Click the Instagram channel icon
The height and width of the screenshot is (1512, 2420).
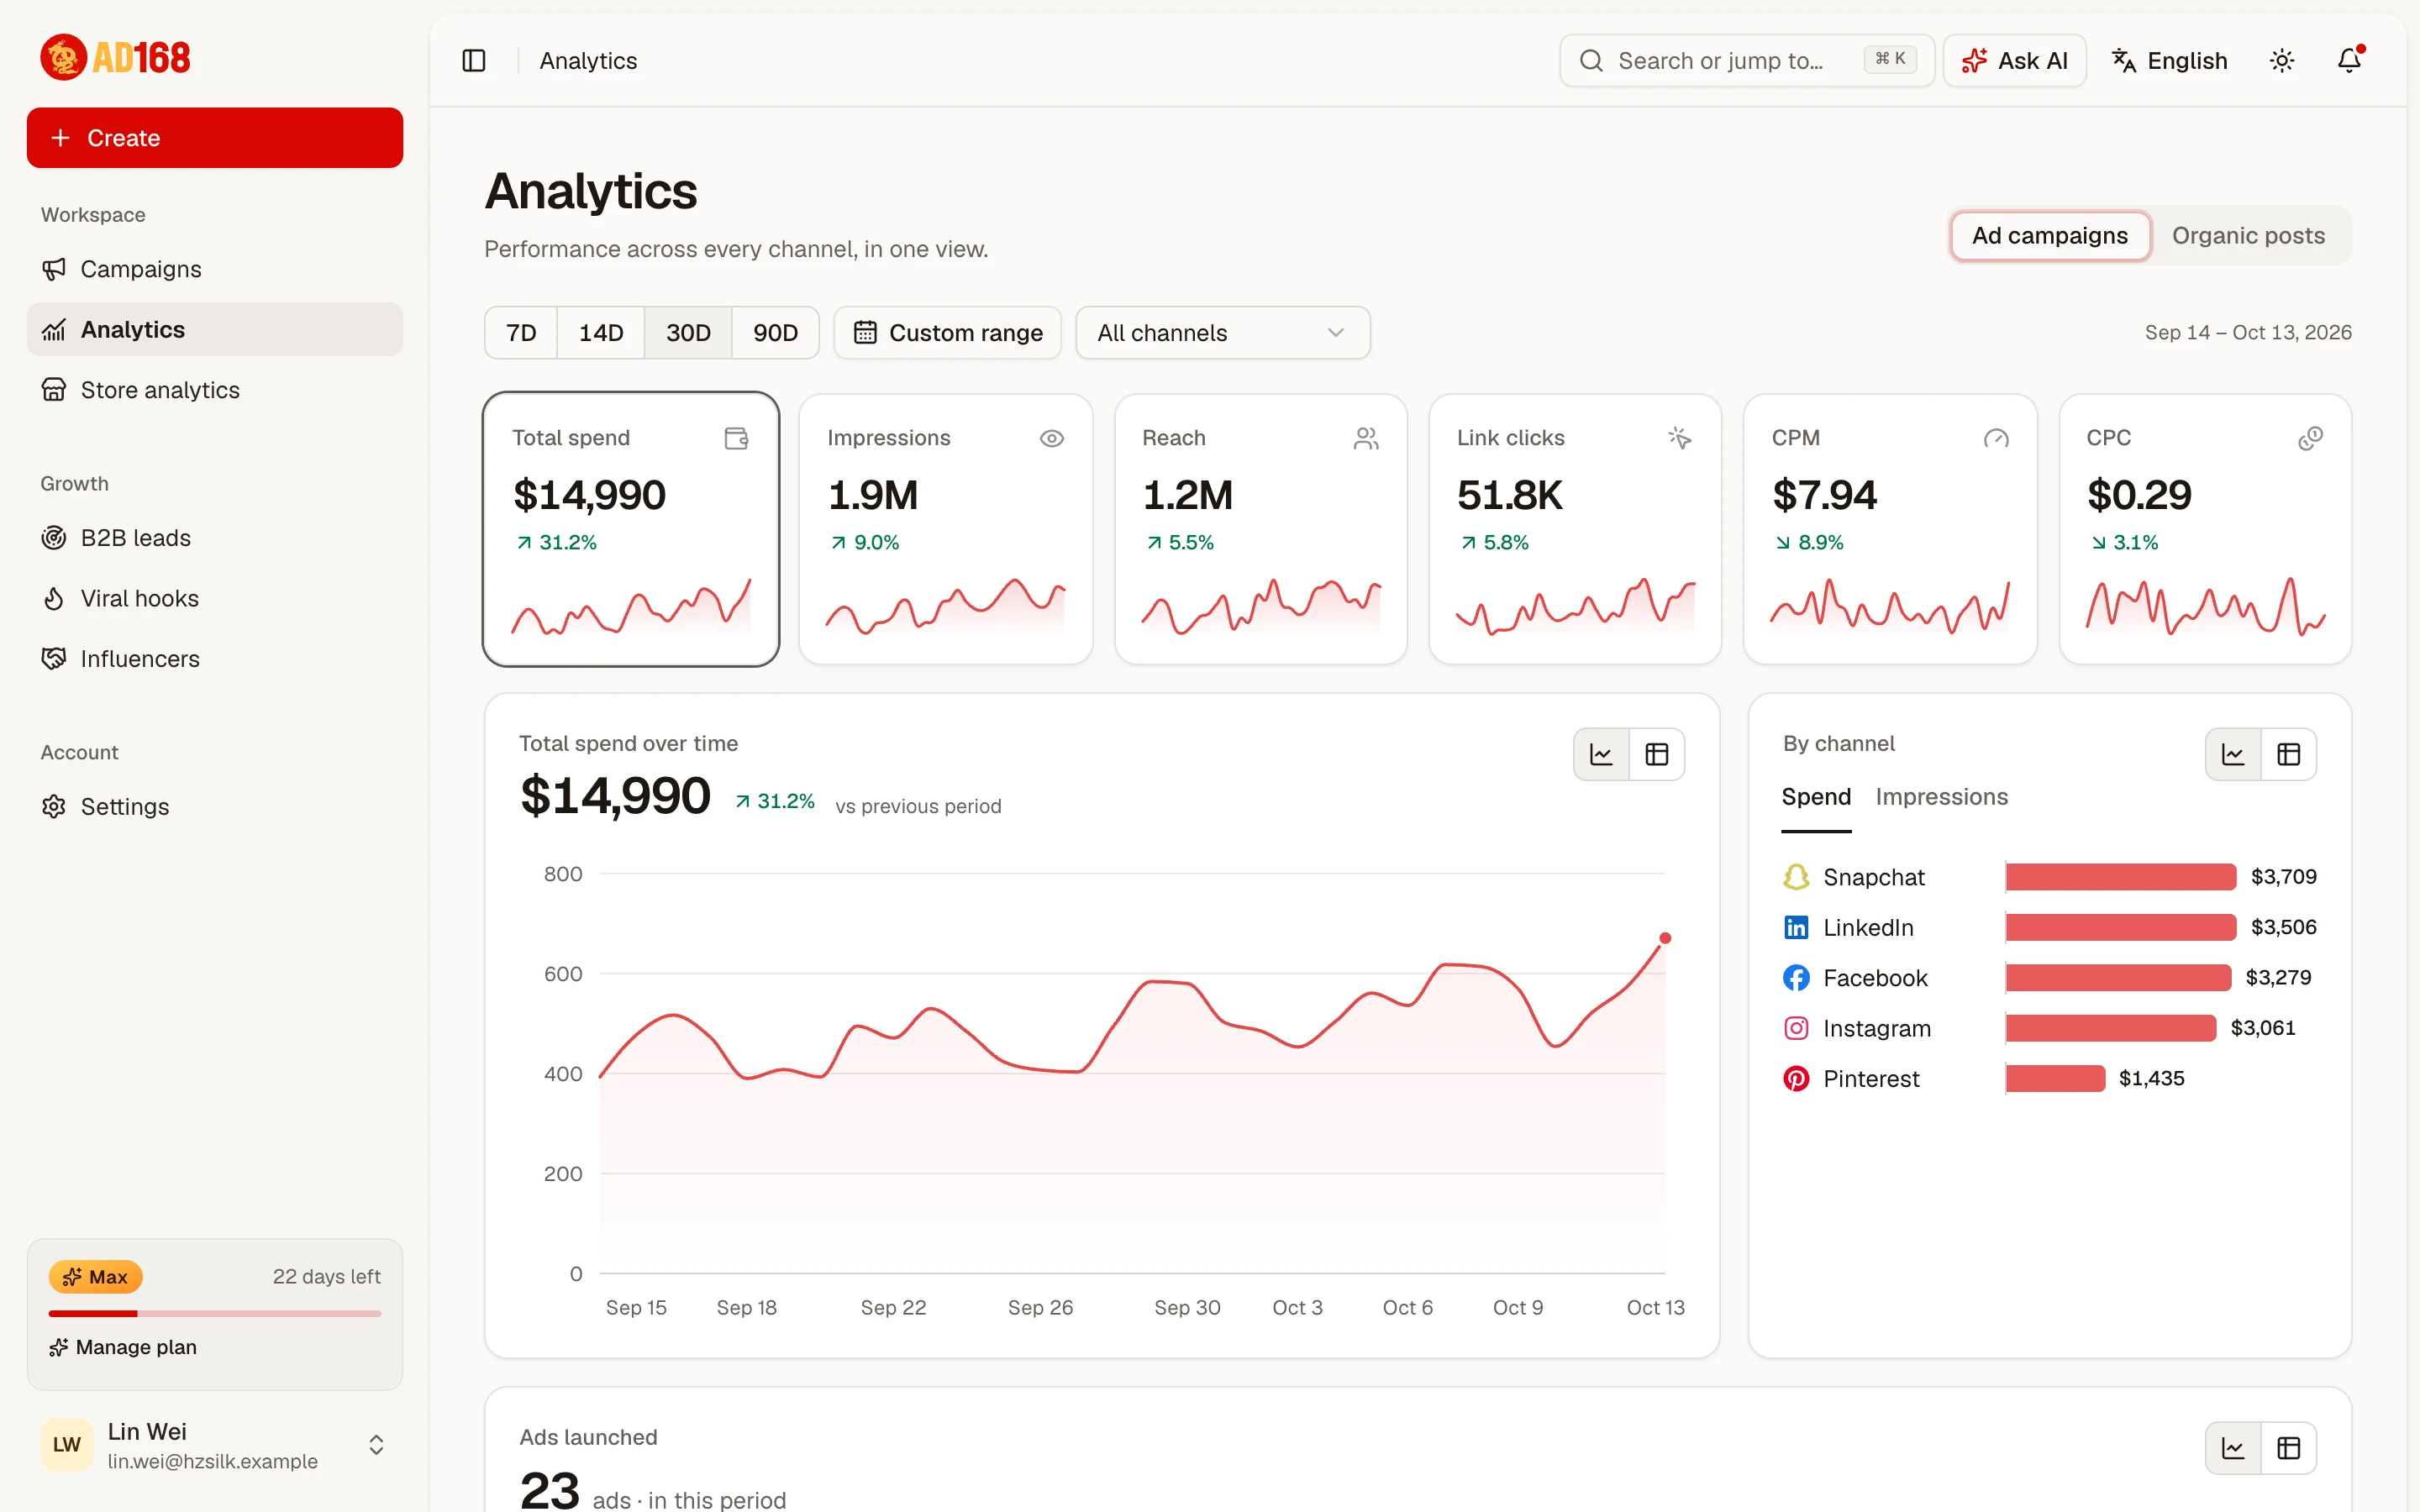pyautogui.click(x=1796, y=1028)
